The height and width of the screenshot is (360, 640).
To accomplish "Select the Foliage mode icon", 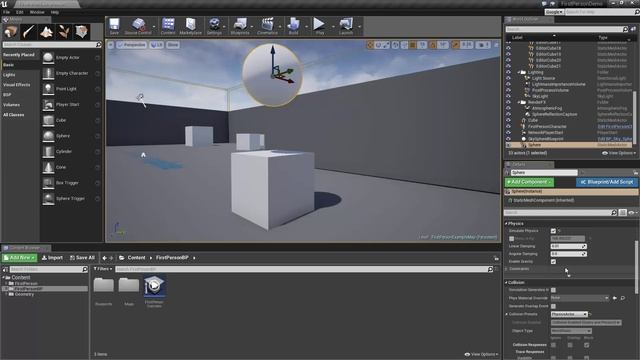I will 64,32.
